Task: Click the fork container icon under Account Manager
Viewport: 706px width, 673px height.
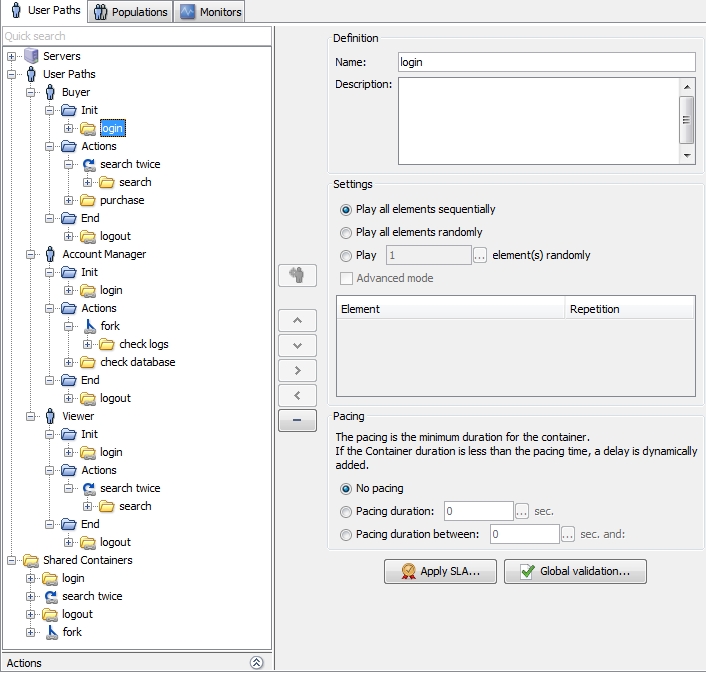Action: (x=88, y=326)
